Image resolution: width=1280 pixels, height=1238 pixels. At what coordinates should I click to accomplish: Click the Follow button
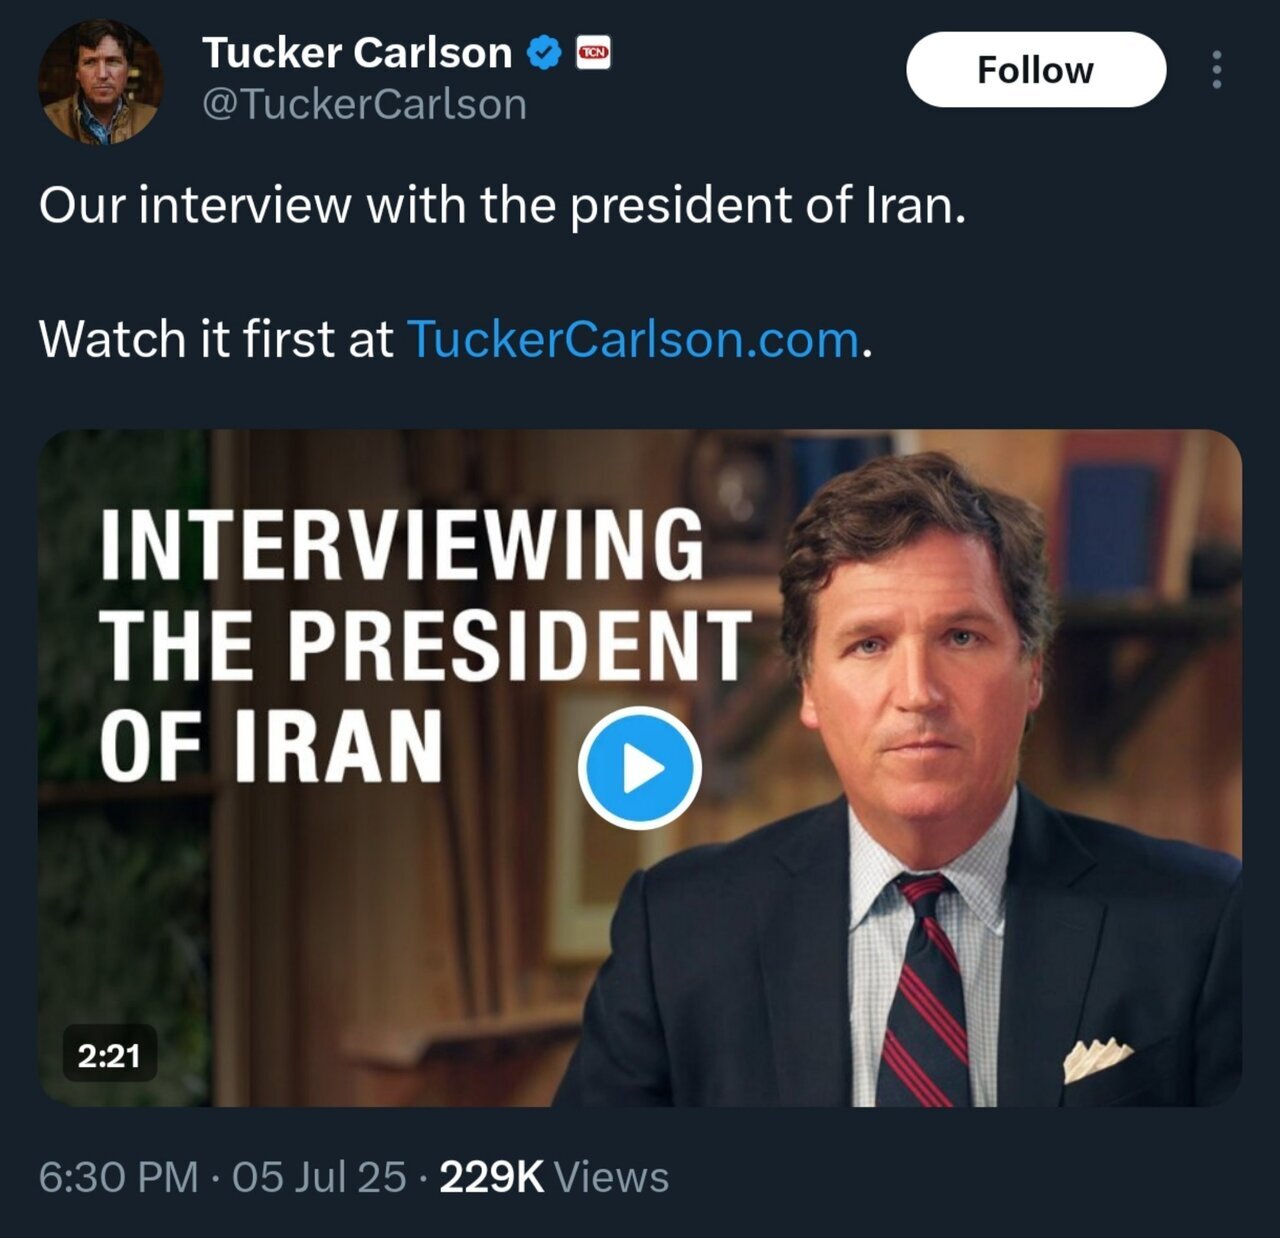1035,70
